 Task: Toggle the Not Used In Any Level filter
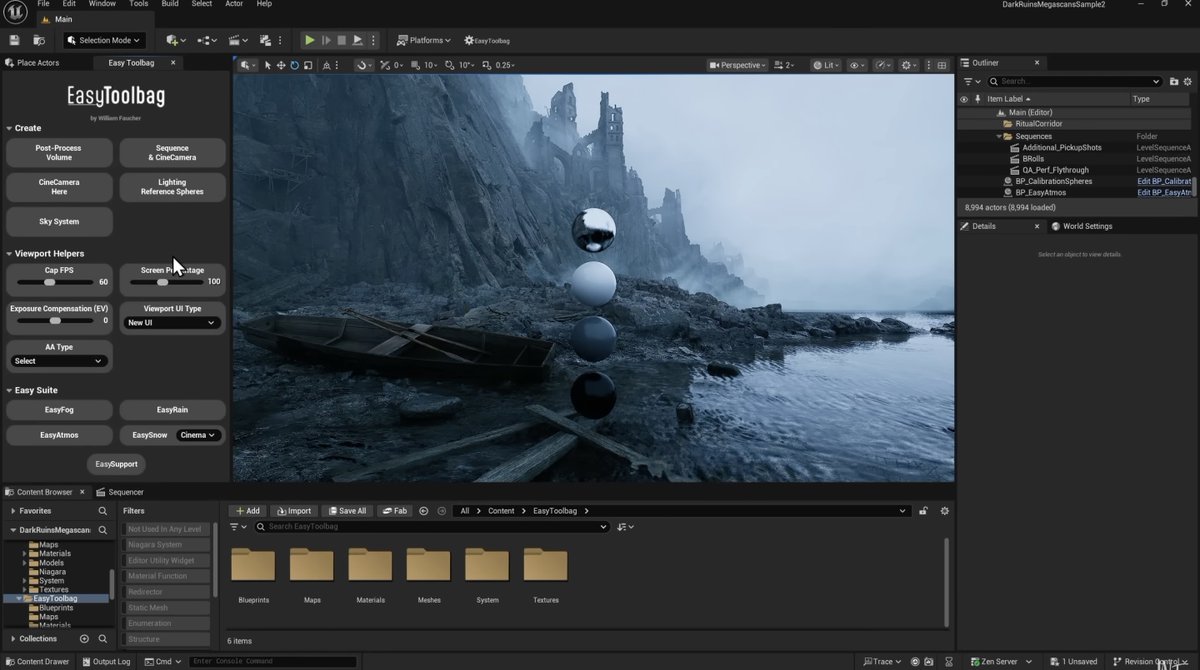(165, 529)
